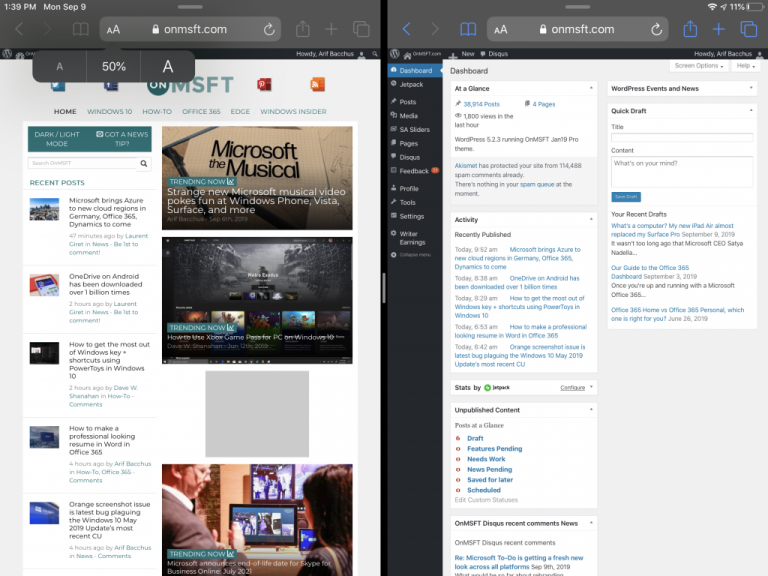The image size is (768, 576).
Task: Collapse Quick Draft panel
Action: click(751, 111)
